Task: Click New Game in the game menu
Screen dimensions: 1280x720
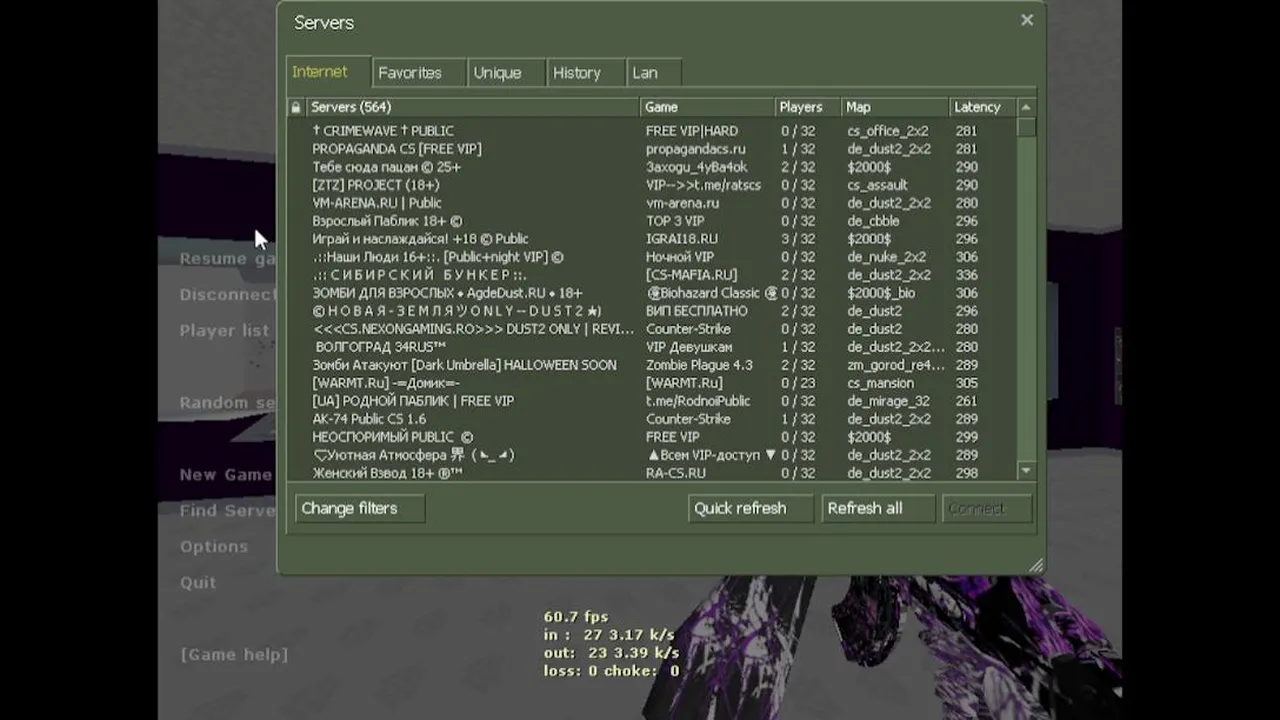Action: (x=225, y=474)
